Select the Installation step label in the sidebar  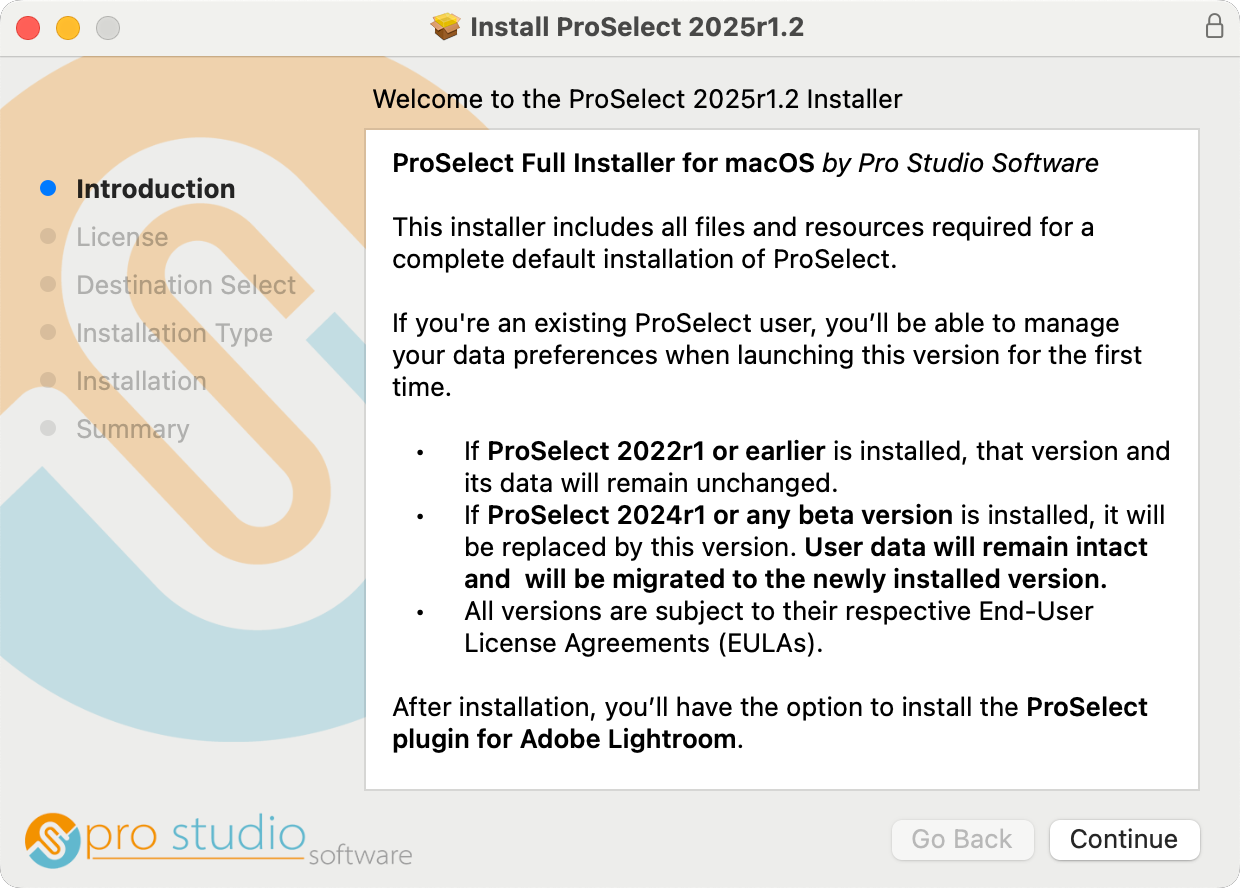[141, 381]
